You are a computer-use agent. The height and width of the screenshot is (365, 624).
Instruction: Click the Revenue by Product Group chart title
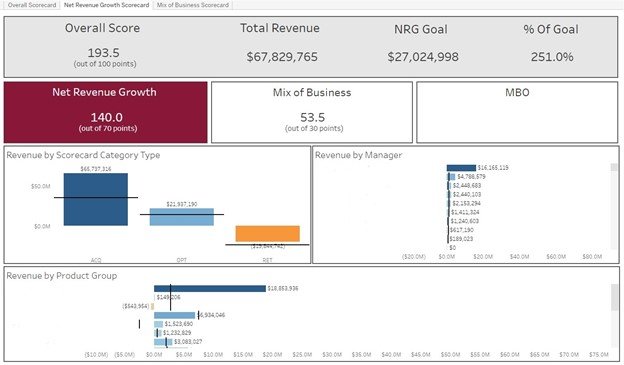(62, 275)
